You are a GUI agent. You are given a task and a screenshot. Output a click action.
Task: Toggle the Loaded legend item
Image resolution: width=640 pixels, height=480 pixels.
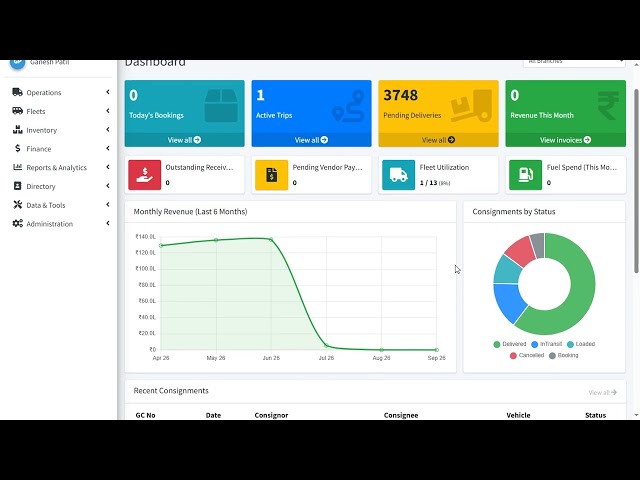[x=581, y=344]
